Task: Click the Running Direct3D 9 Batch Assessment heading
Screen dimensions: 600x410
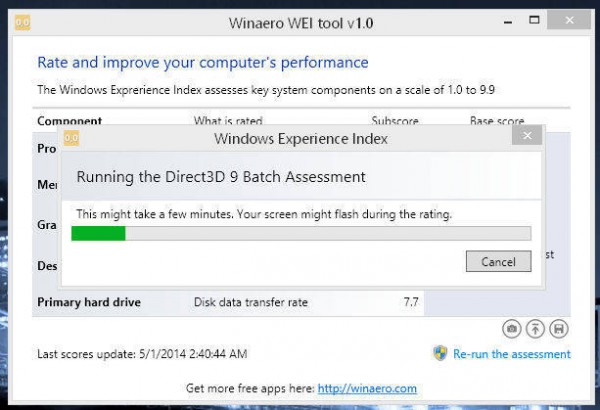Action: (x=221, y=177)
